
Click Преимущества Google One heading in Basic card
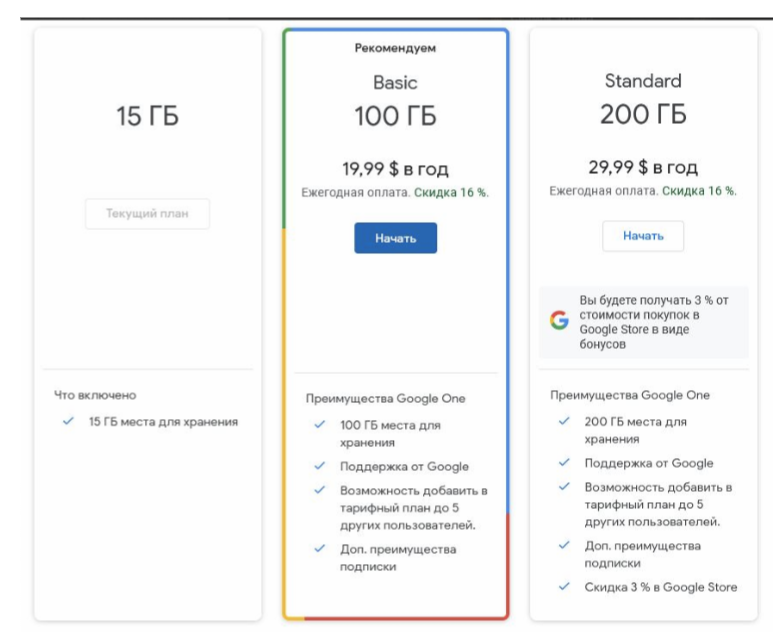pos(386,398)
